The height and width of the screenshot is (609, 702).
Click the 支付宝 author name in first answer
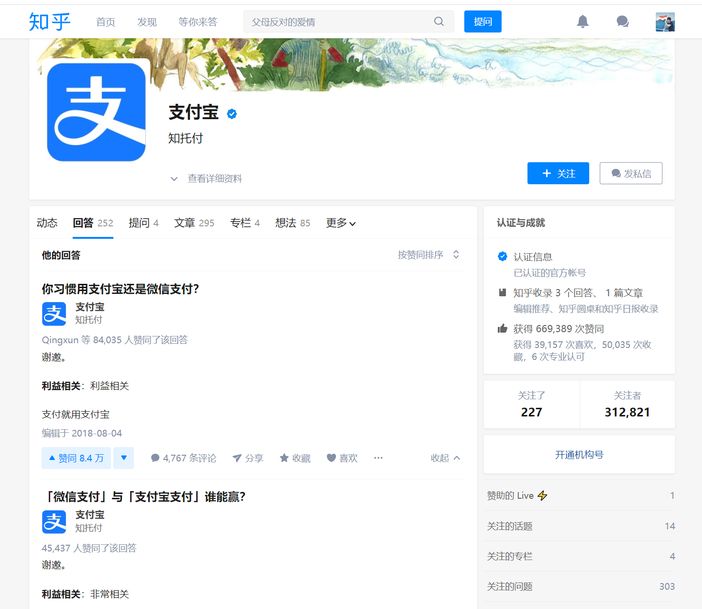[90, 307]
